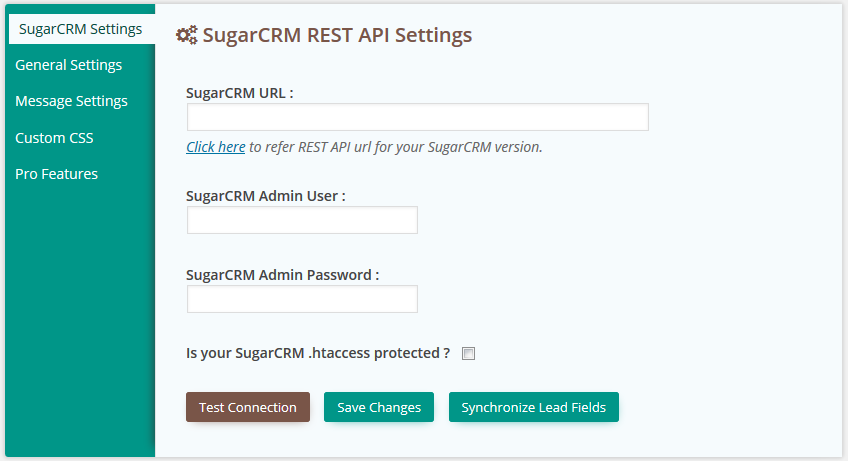
Task: Click the 'Is your SugarCRM .htaccess protected ?' label
Action: click(317, 353)
